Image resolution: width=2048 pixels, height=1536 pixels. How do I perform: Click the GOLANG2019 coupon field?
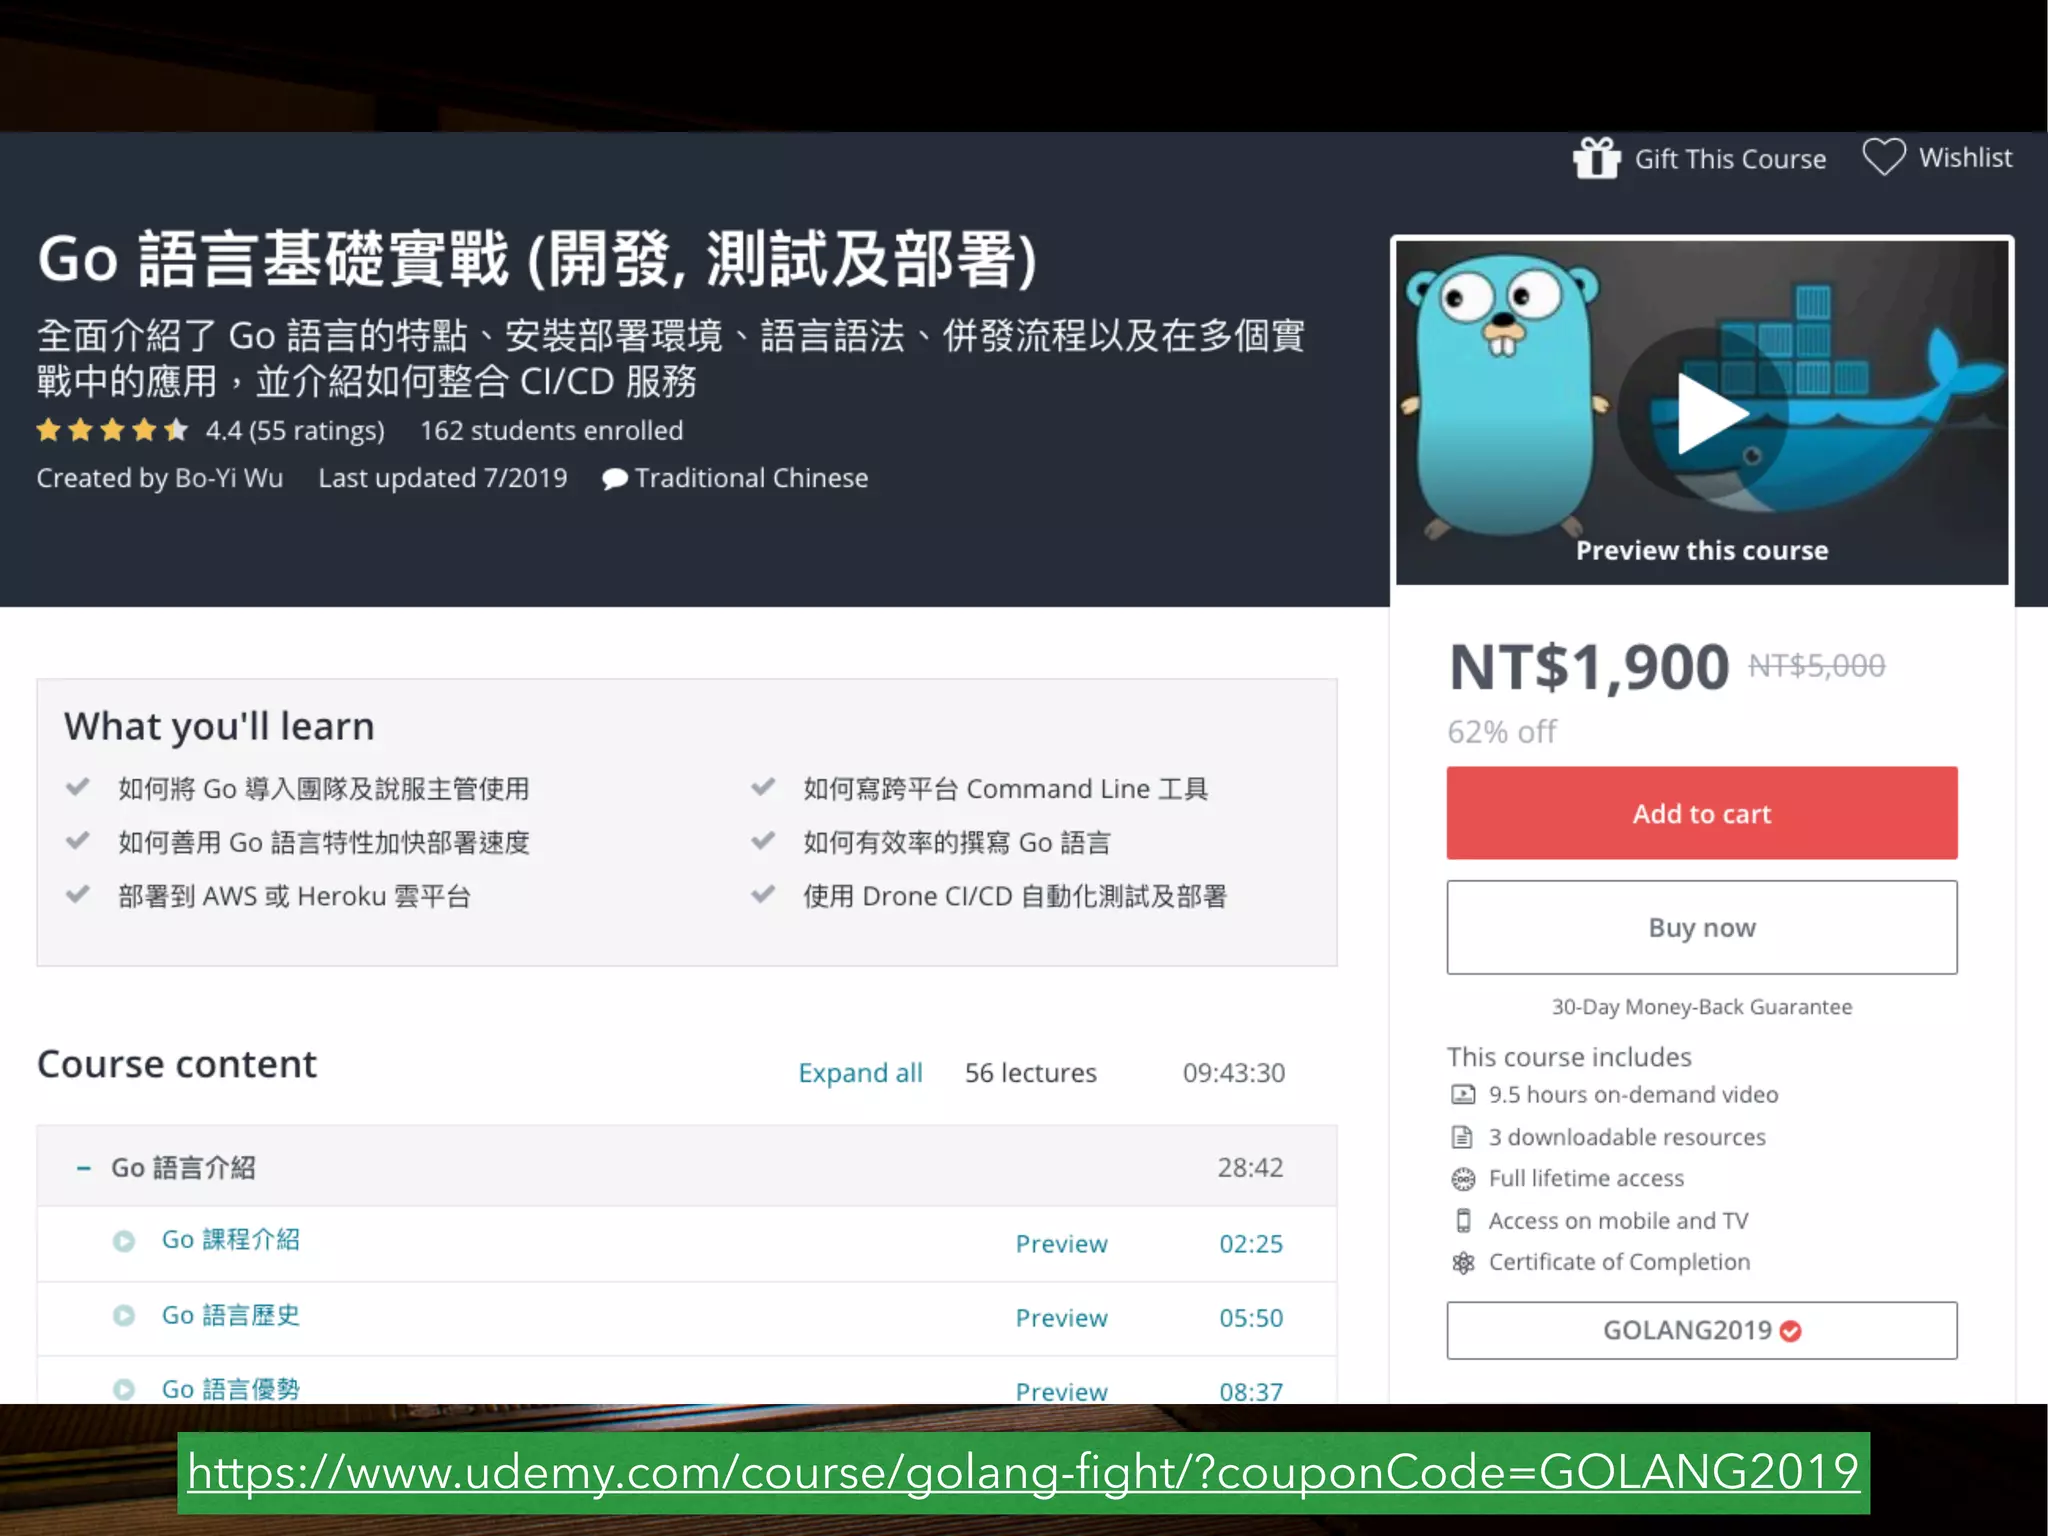point(1702,1330)
